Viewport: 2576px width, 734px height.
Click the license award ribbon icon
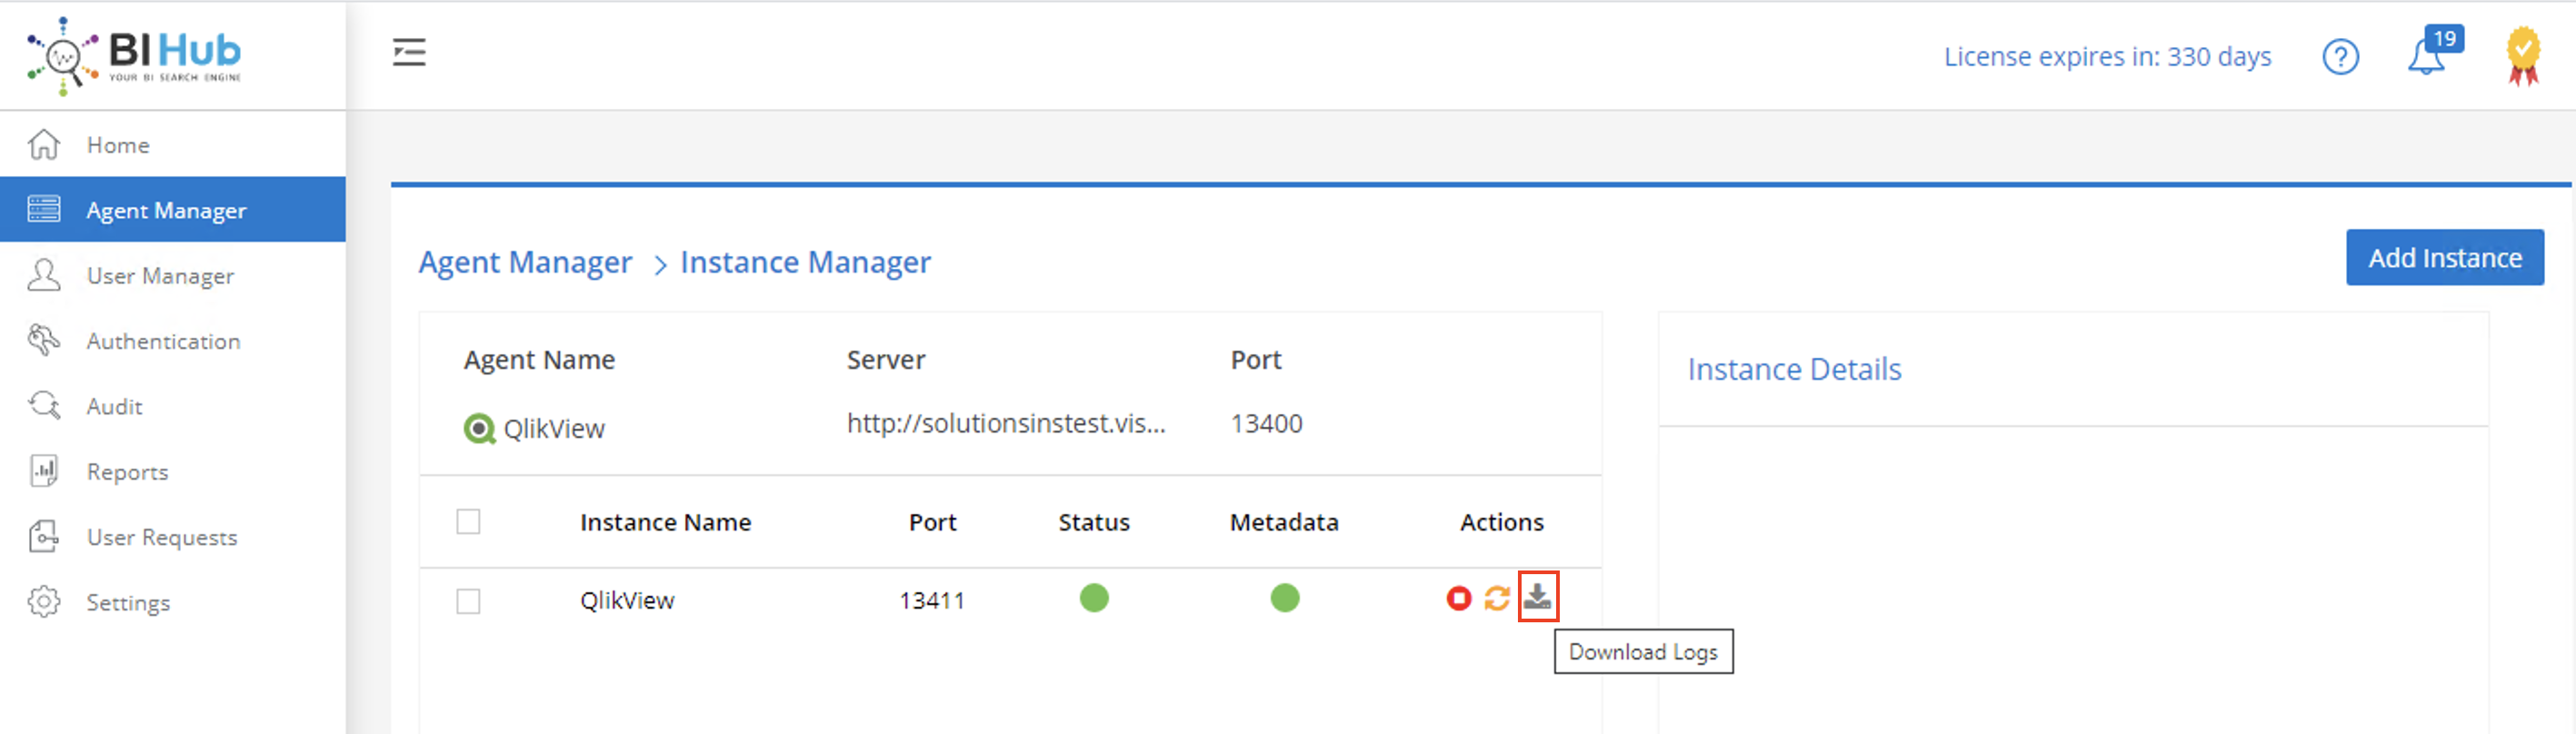point(2523,55)
